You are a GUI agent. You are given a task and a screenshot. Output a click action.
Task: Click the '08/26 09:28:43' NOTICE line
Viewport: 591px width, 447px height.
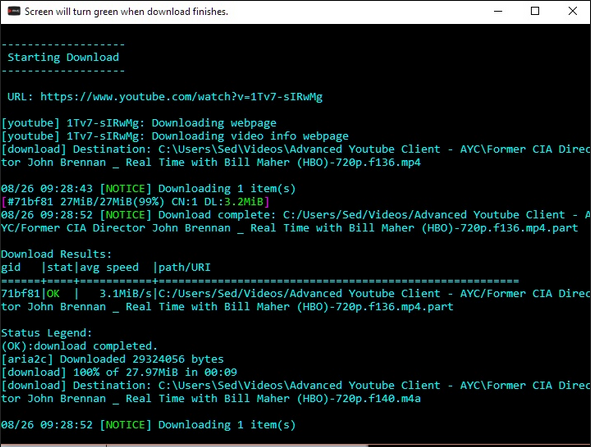(x=148, y=189)
